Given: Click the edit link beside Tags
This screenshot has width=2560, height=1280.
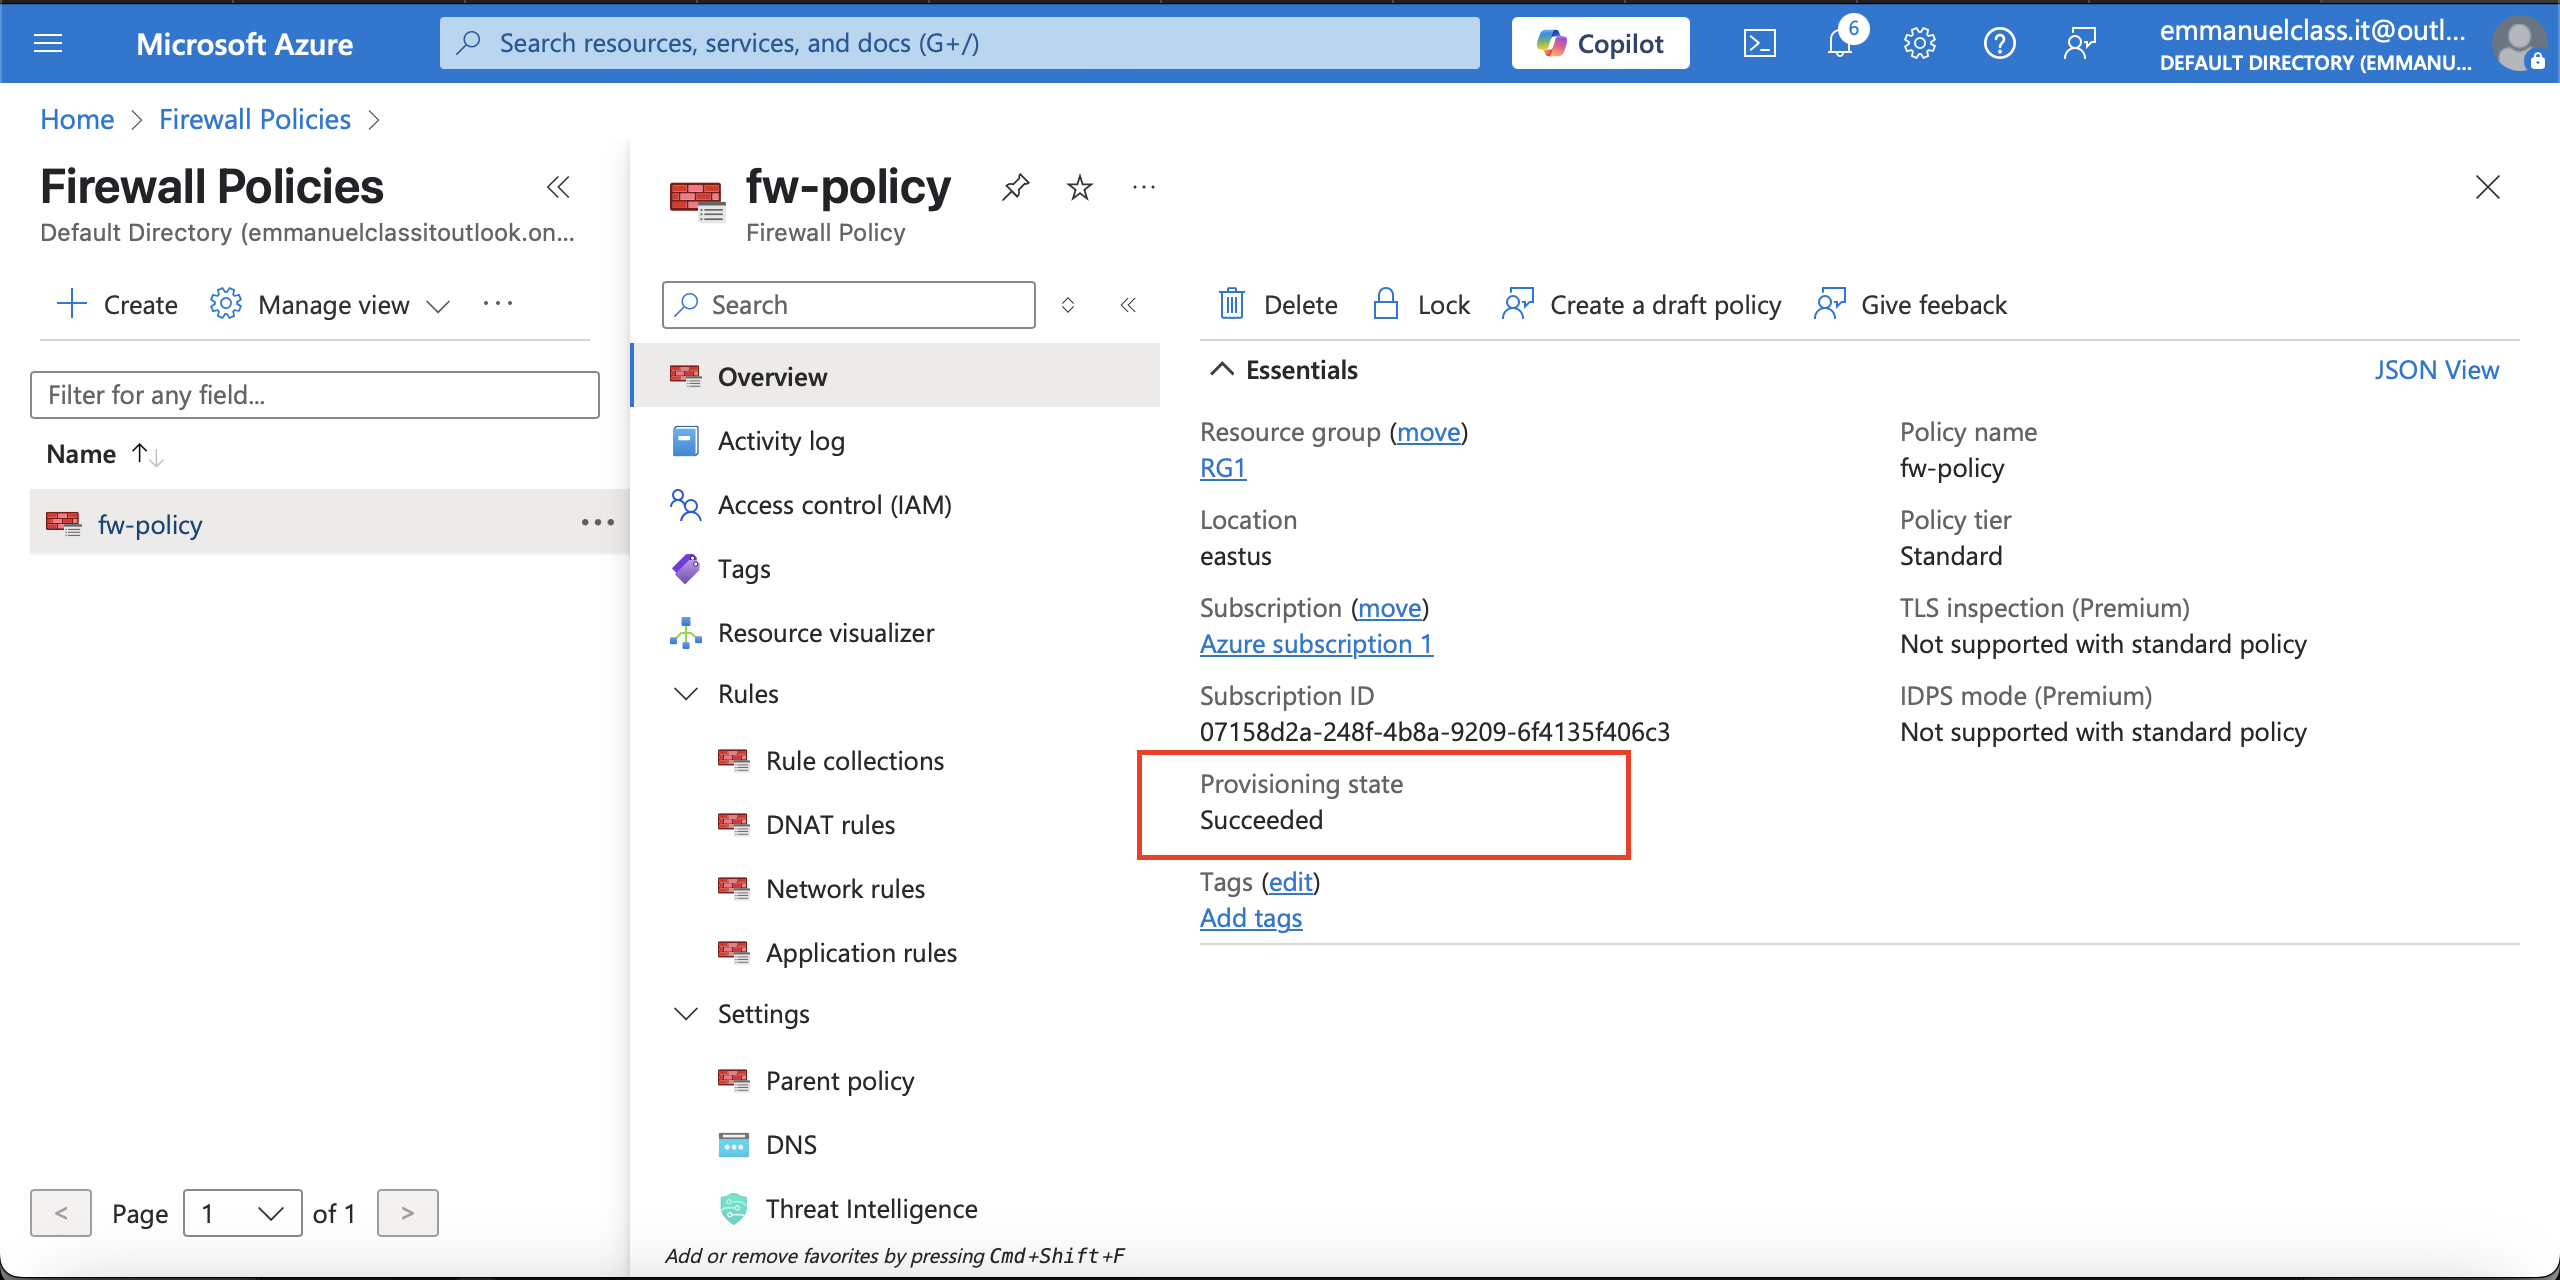Looking at the screenshot, I should tap(1290, 882).
